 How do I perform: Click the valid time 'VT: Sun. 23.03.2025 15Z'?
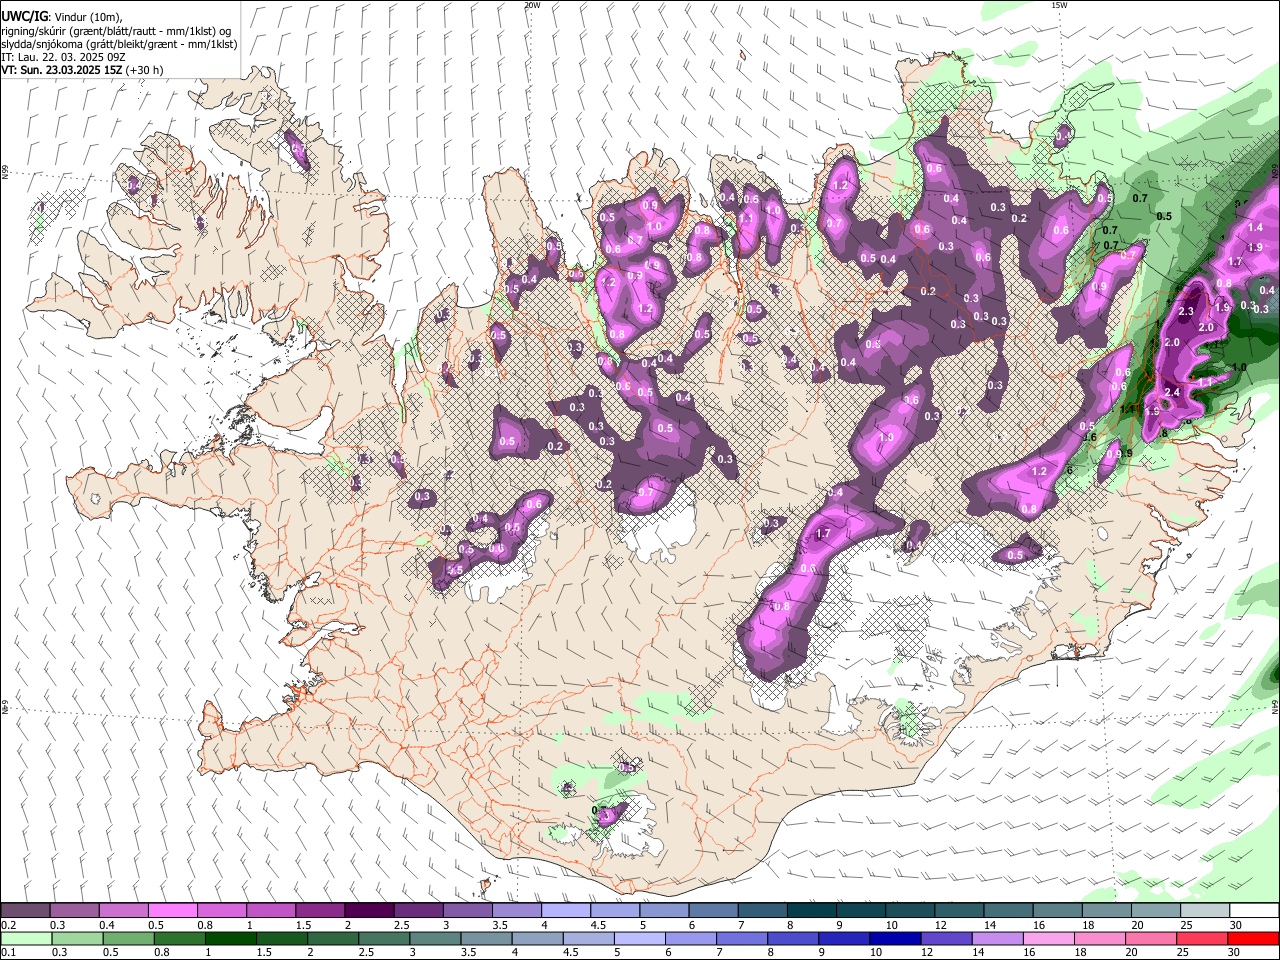pos(61,70)
